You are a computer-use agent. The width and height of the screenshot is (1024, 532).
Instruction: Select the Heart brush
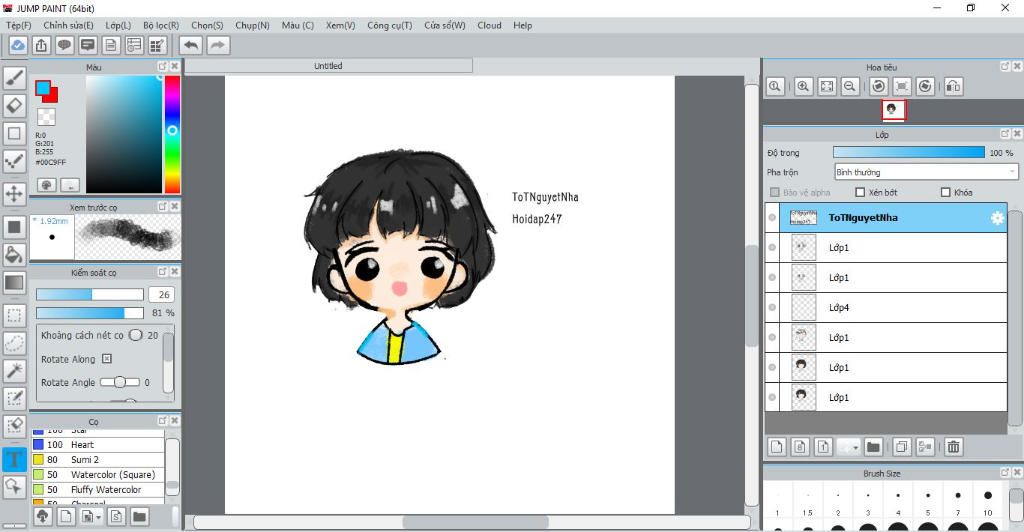[x=98, y=445]
